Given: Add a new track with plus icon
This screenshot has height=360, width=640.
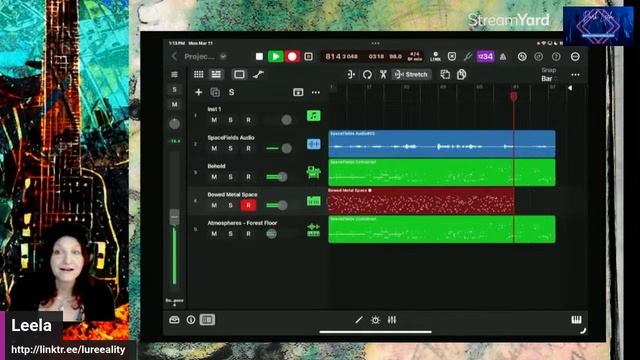Looking at the screenshot, I should (198, 92).
